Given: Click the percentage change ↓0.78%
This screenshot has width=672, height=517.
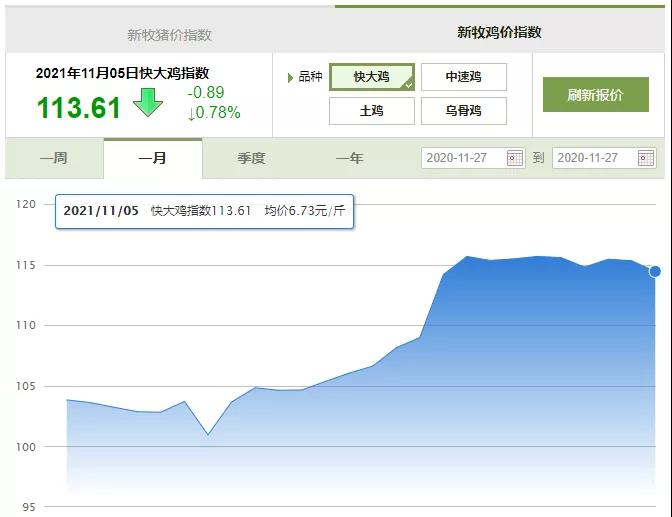Looking at the screenshot, I should 214,113.
